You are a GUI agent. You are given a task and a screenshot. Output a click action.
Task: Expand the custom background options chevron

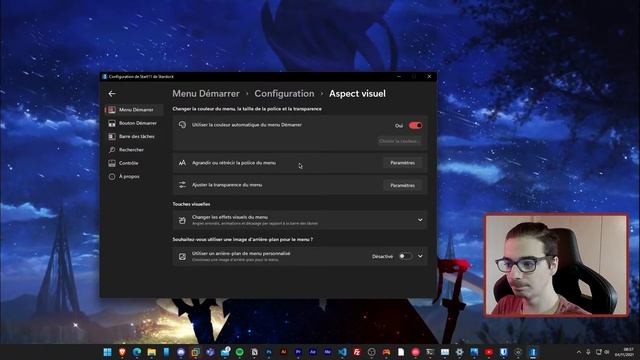click(x=420, y=256)
